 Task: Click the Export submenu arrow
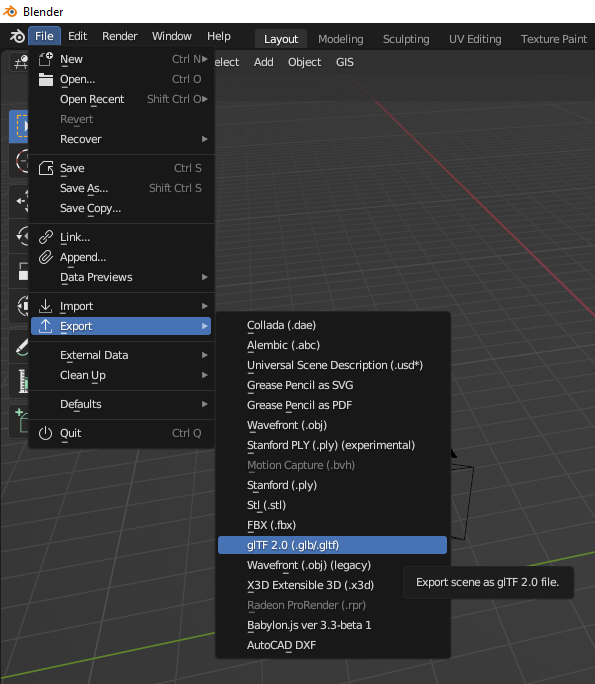click(205, 326)
